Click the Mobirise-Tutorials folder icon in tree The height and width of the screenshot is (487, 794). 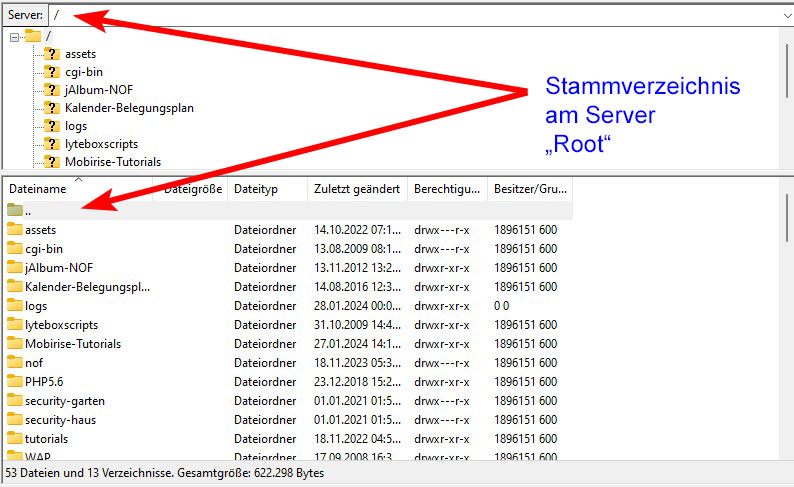(x=52, y=162)
